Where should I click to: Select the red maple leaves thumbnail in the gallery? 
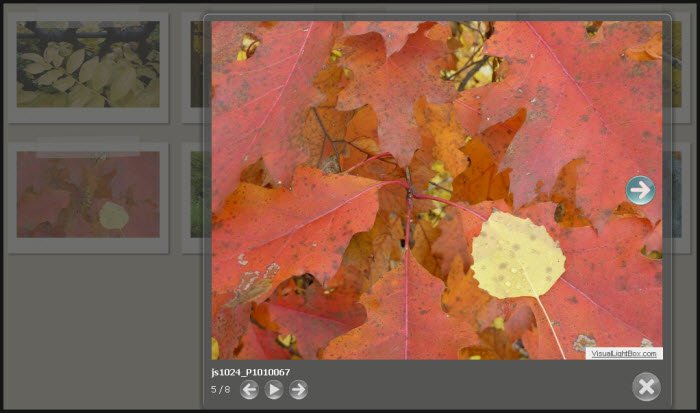(88, 194)
